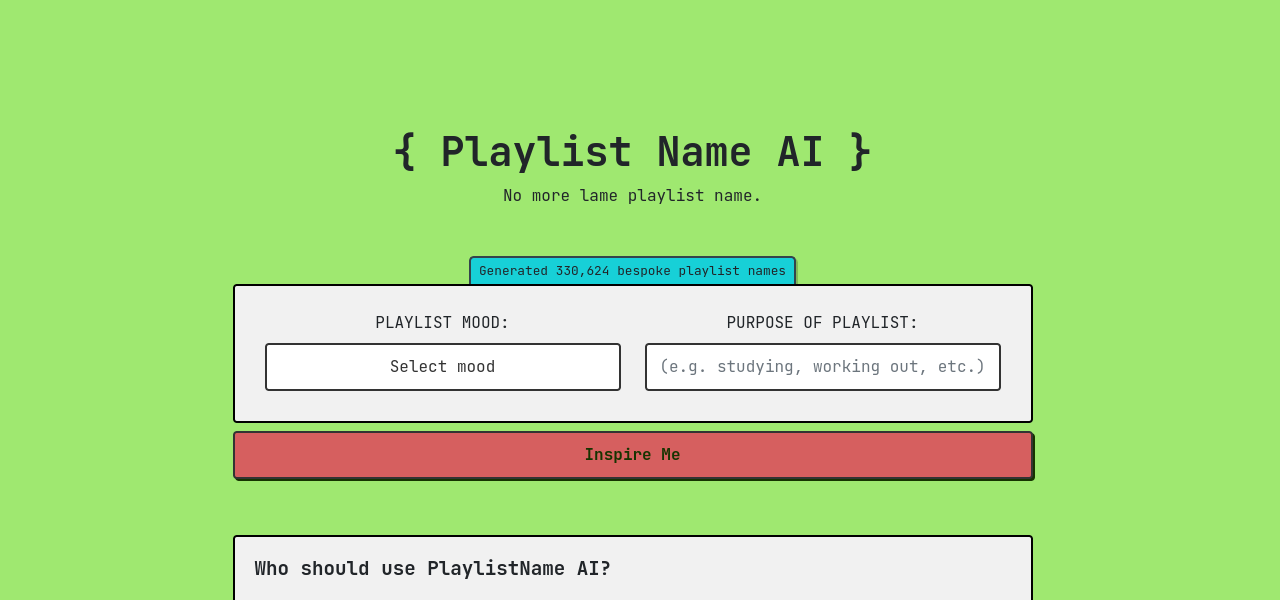Screen dimensions: 1280x600
Task: Open the Select mood dropdown
Action: coord(442,367)
